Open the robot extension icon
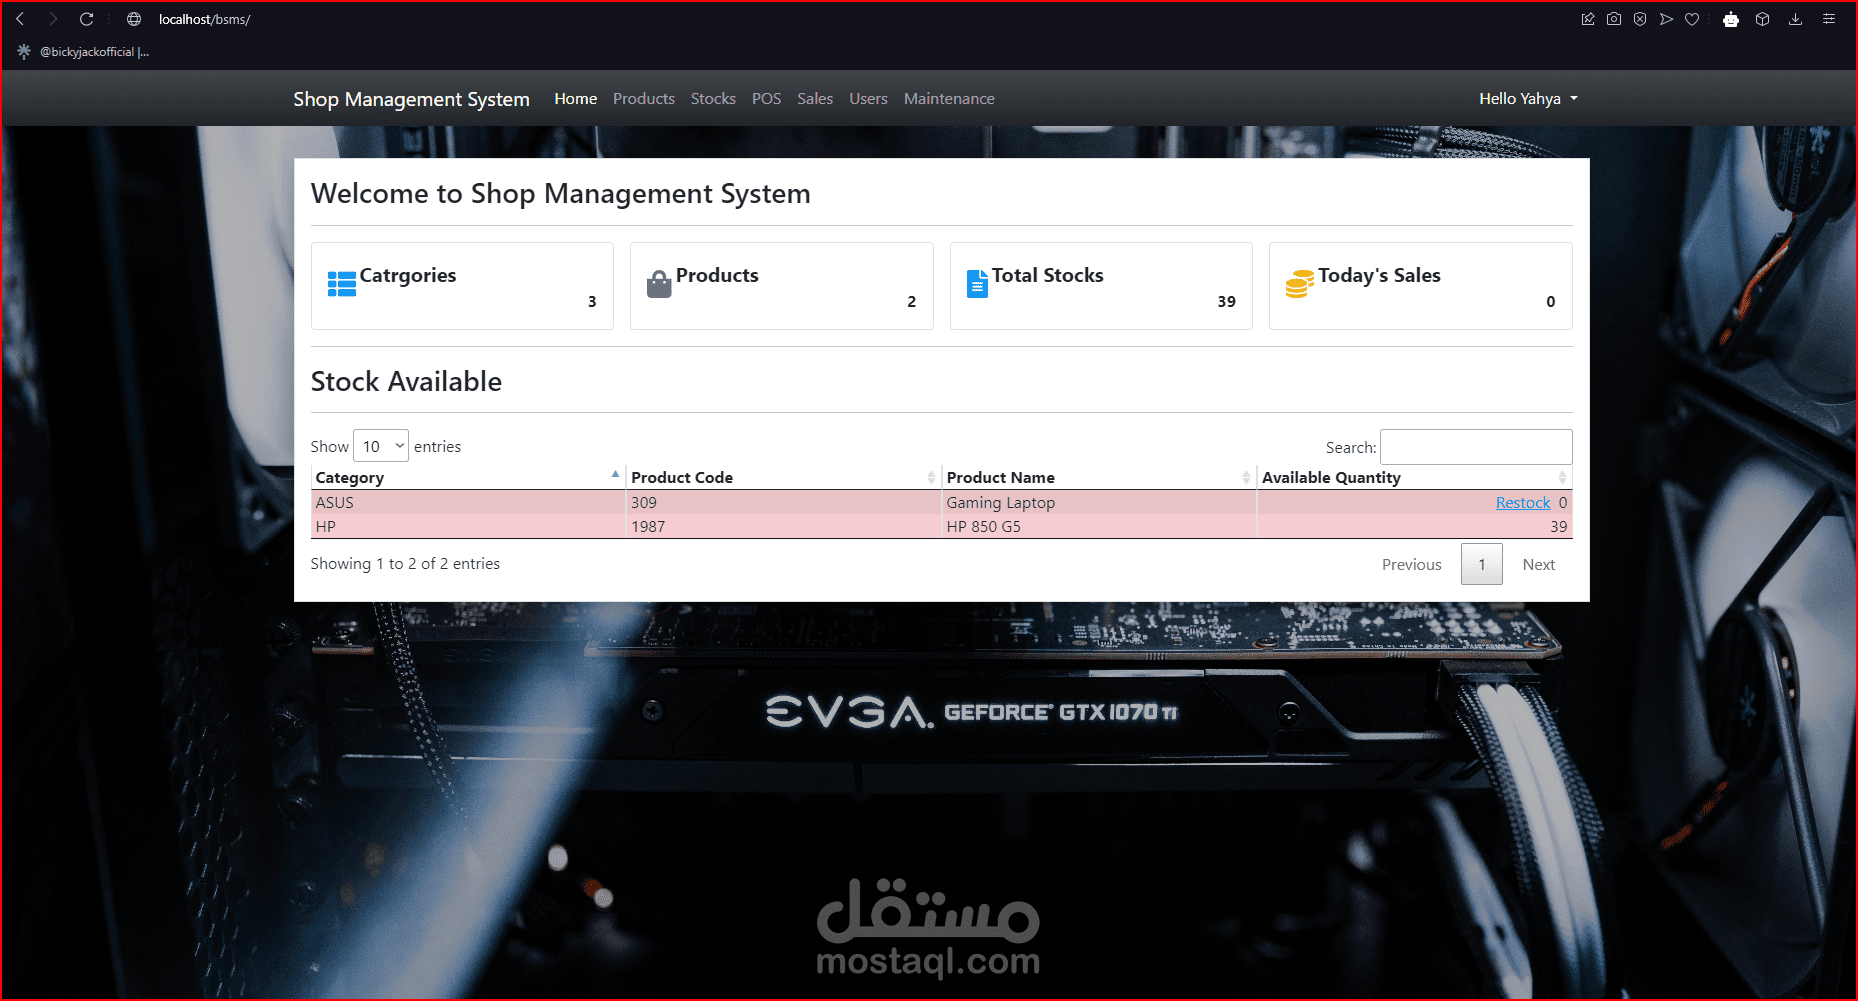Image resolution: width=1858 pixels, height=1001 pixels. coord(1731,19)
